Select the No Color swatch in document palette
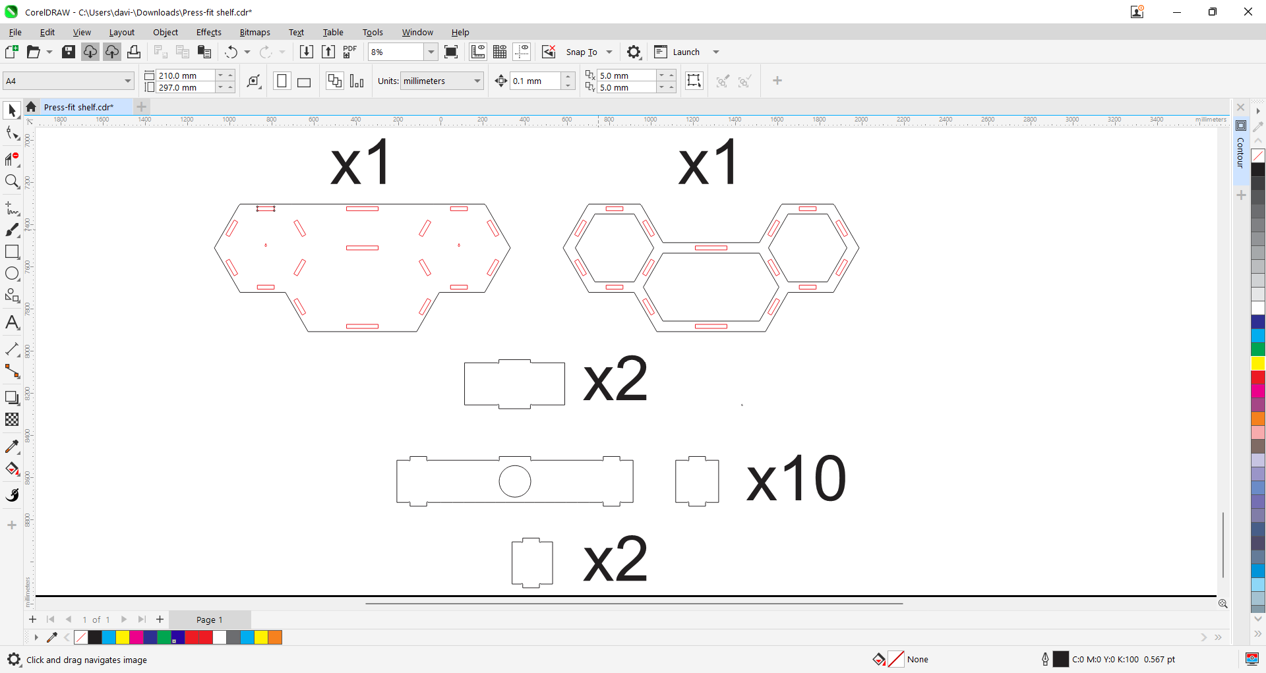Screen dimensions: 1266x673 [x=81, y=637]
